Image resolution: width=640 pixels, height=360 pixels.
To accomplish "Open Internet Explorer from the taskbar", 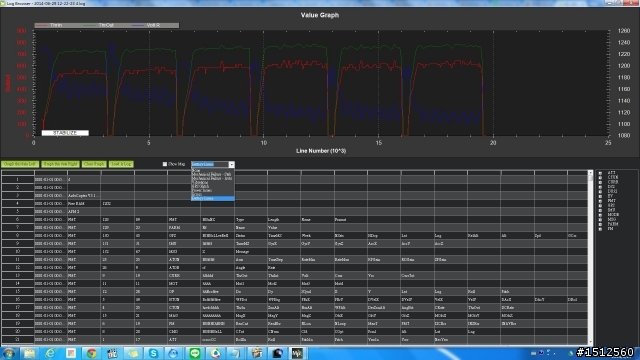I will tap(50, 353).
